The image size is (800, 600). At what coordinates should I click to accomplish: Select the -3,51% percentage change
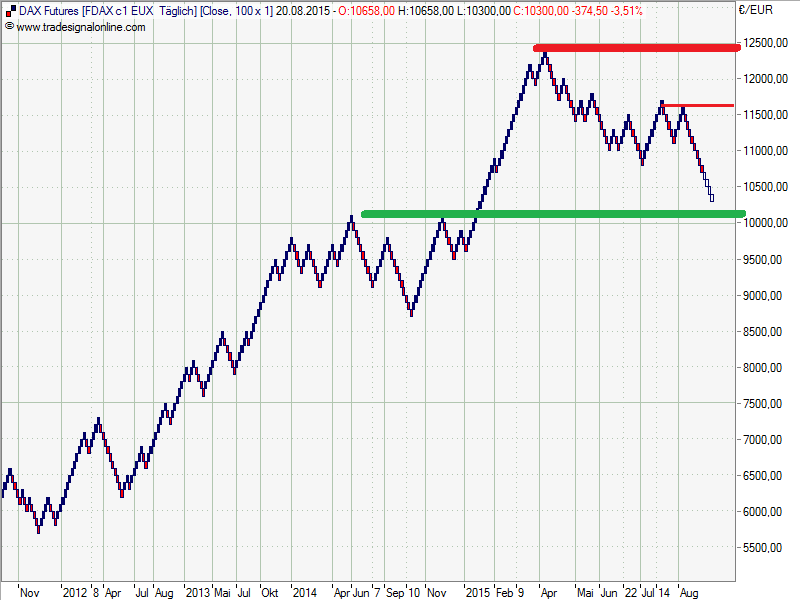coord(627,11)
